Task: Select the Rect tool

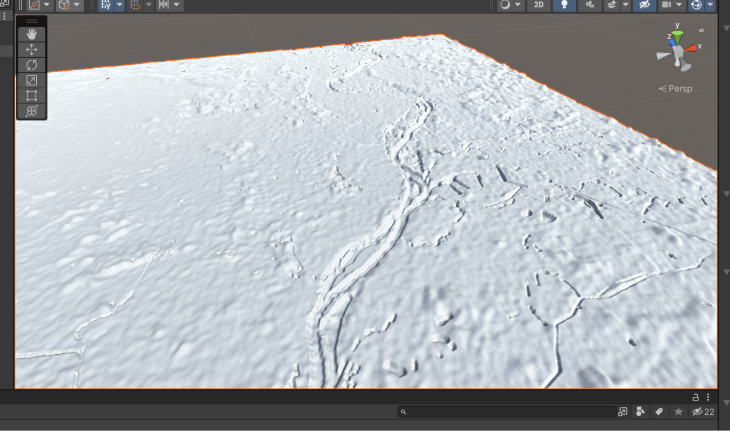Action: click(32, 96)
